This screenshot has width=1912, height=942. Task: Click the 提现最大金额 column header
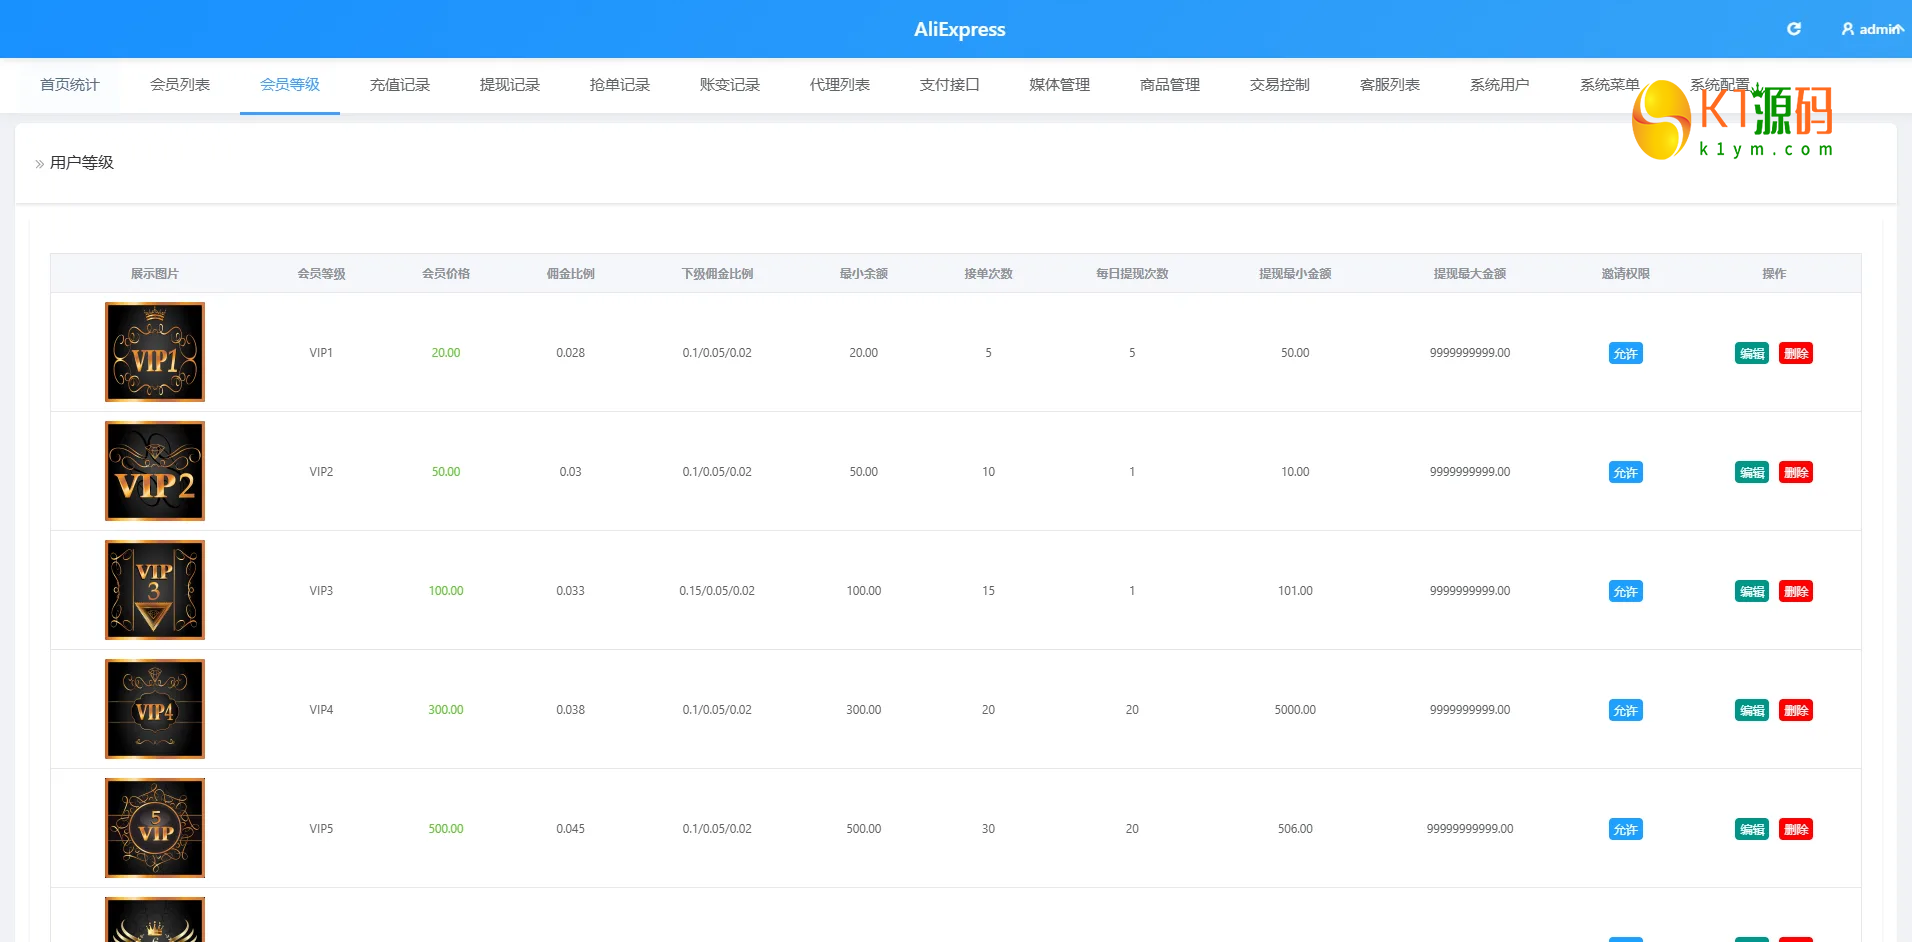point(1470,273)
